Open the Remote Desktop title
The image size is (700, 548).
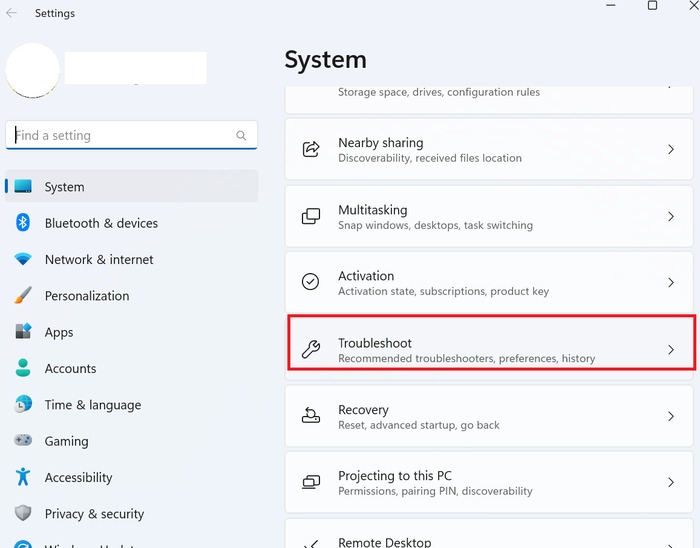tap(385, 542)
